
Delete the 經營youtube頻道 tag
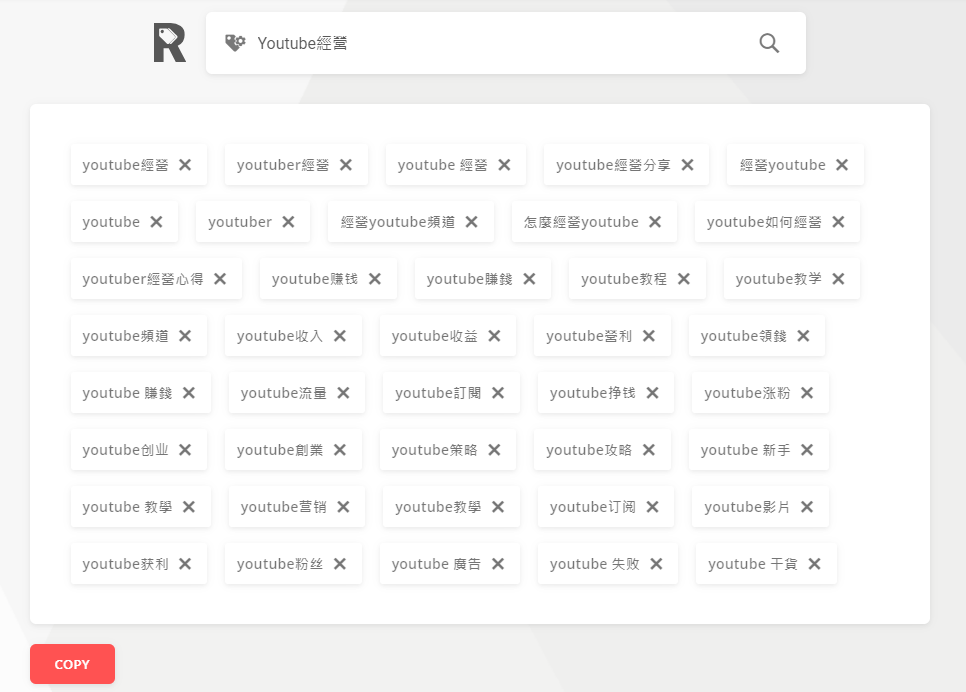[471, 222]
